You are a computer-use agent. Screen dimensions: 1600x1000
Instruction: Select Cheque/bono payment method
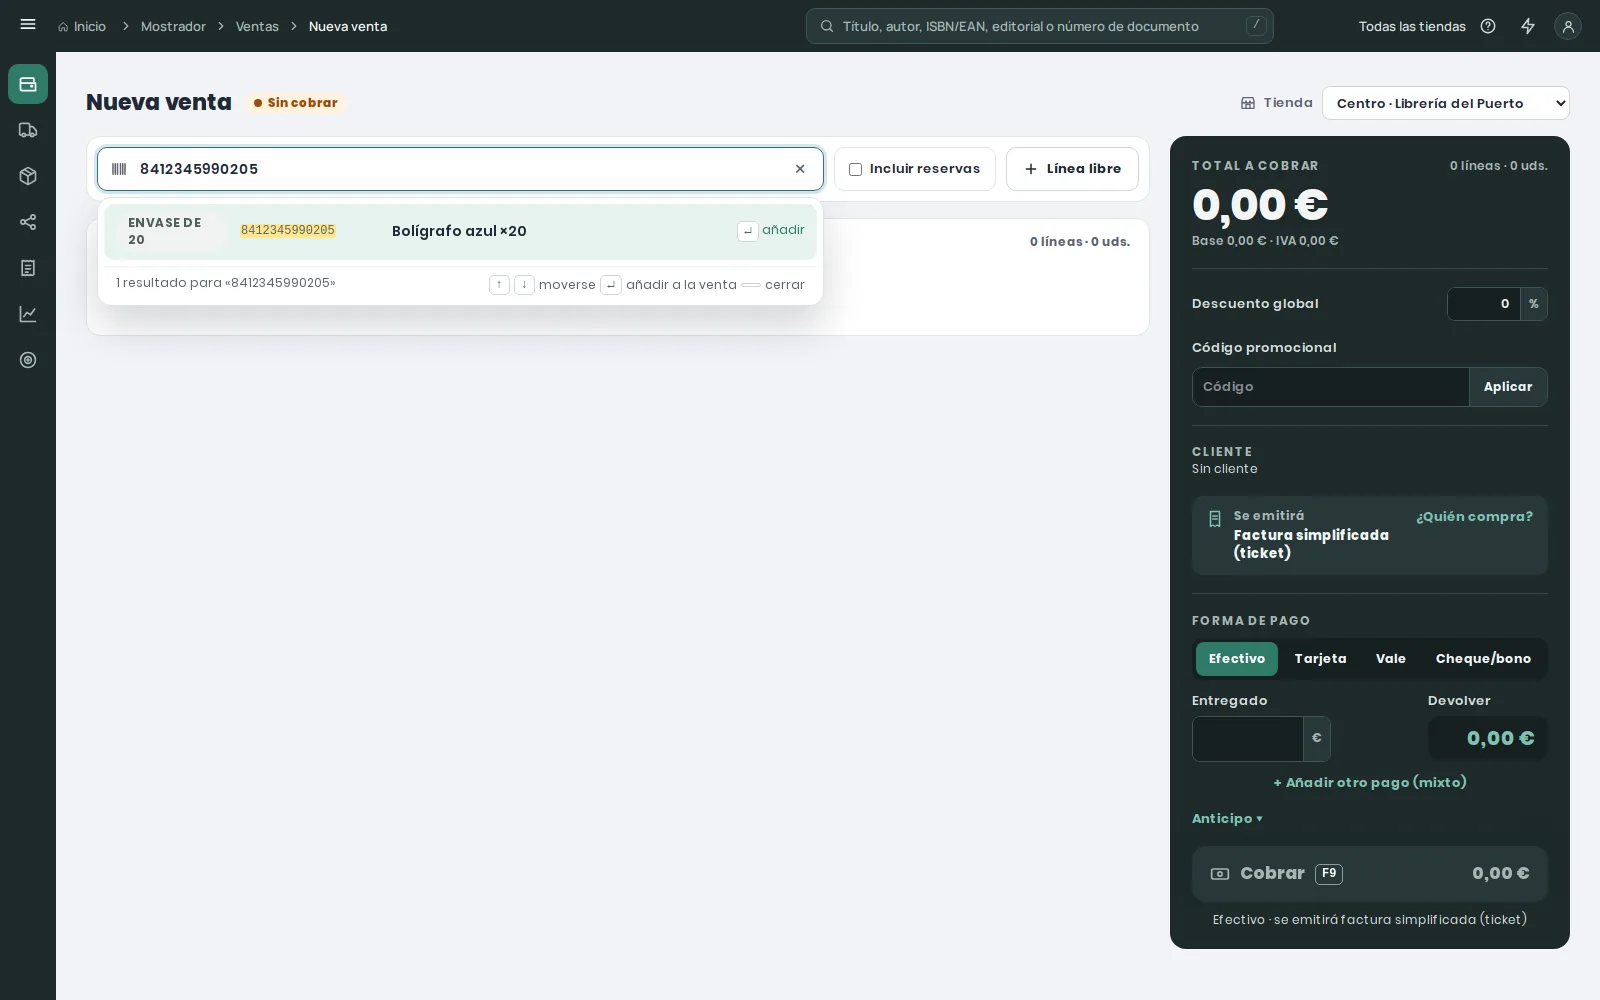[x=1483, y=659]
